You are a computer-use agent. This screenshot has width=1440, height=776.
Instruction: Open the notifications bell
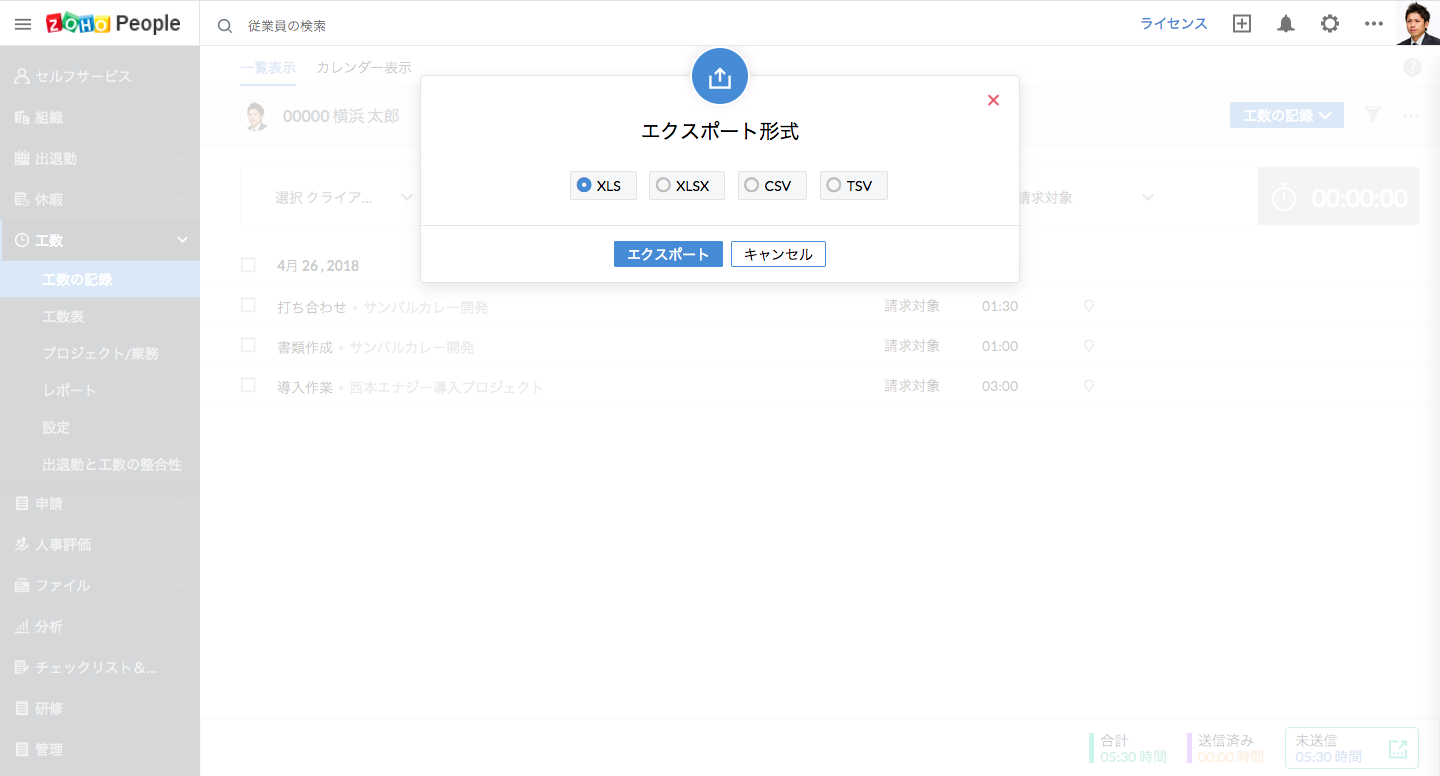tap(1286, 24)
